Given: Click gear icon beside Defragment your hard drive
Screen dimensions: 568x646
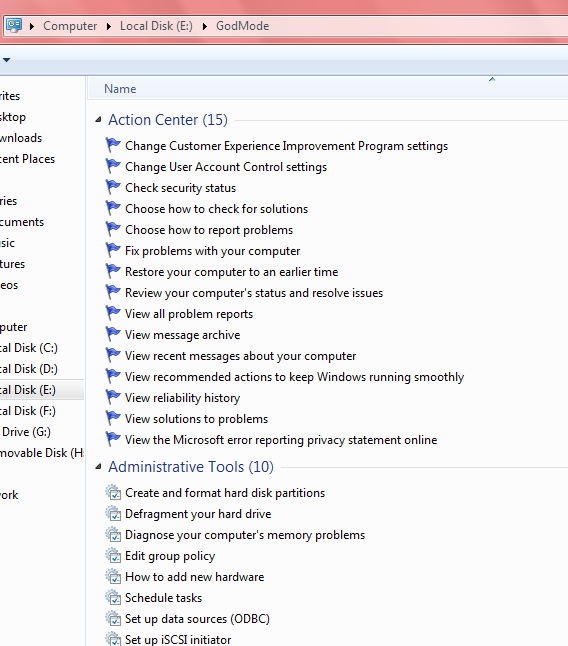Looking at the screenshot, I should 113,513.
